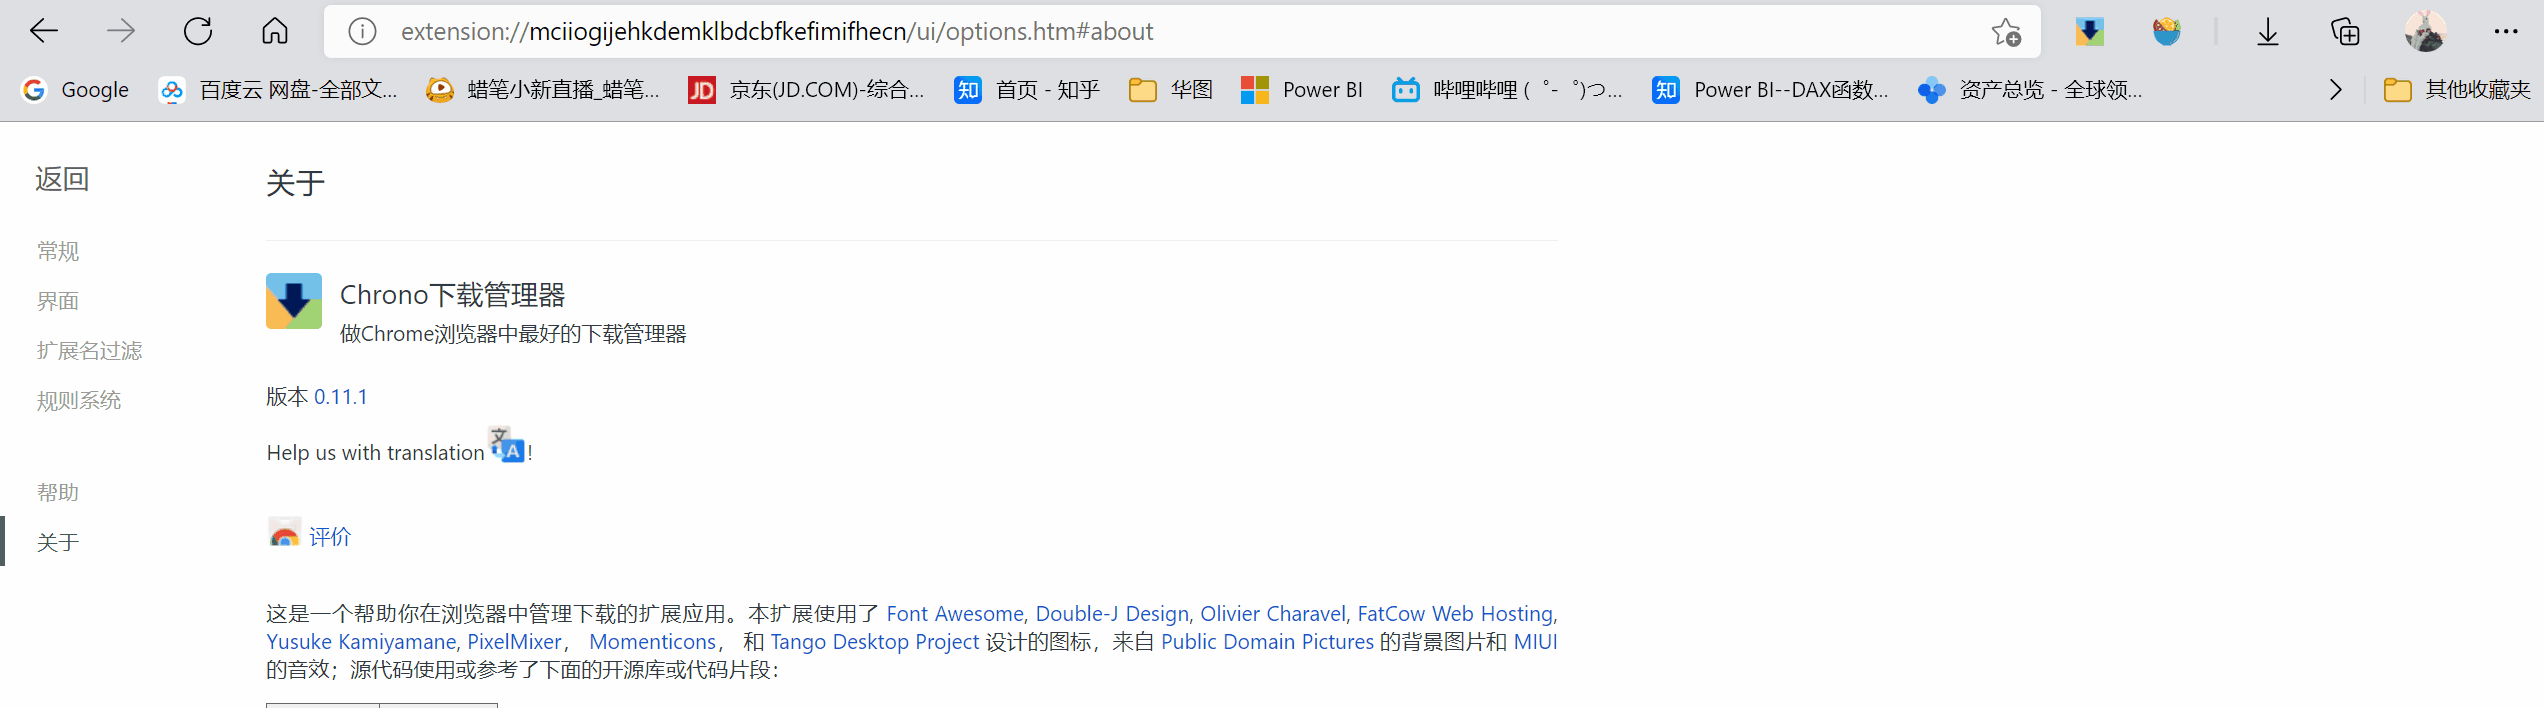
Task: Open the colorful bowl extension icon
Action: [2166, 32]
